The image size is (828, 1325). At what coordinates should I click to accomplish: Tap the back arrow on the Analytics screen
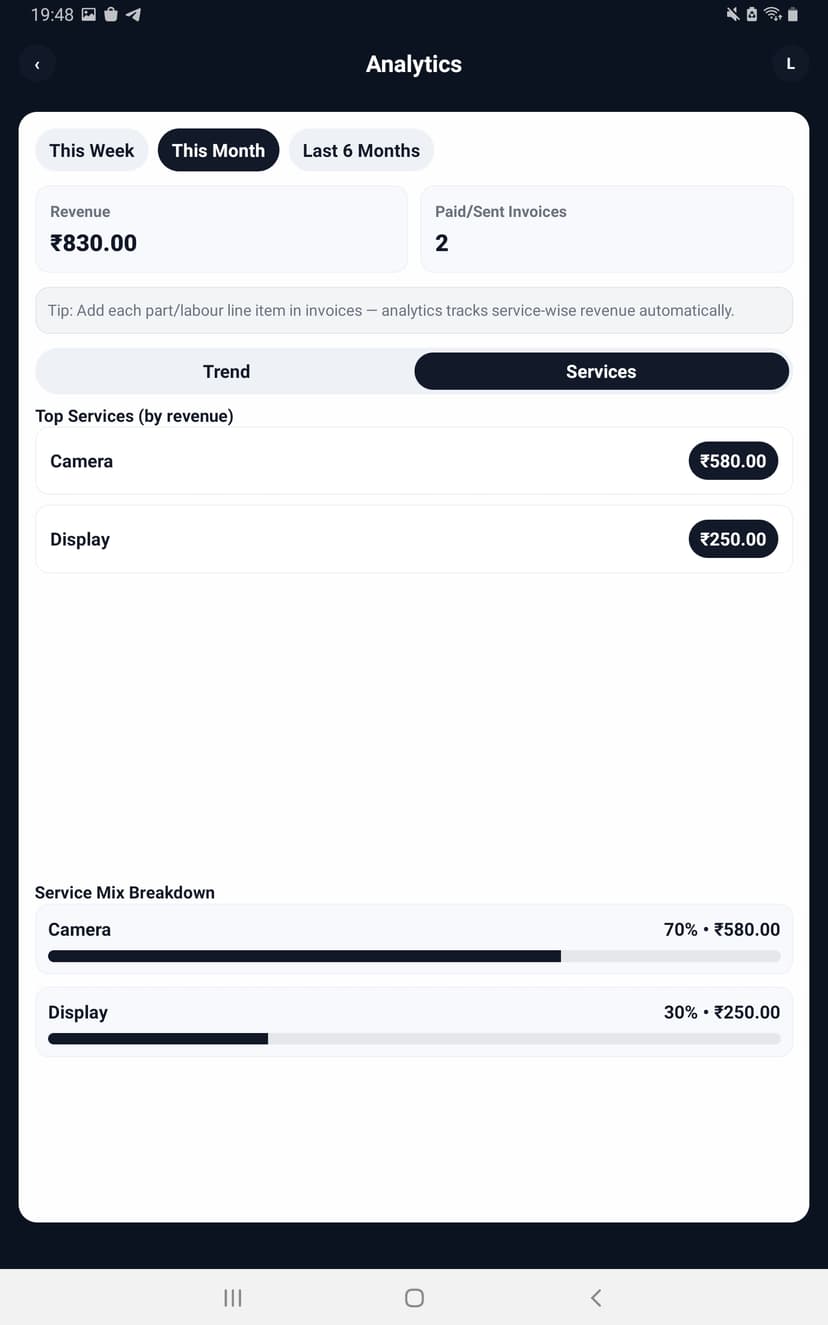tap(37, 63)
